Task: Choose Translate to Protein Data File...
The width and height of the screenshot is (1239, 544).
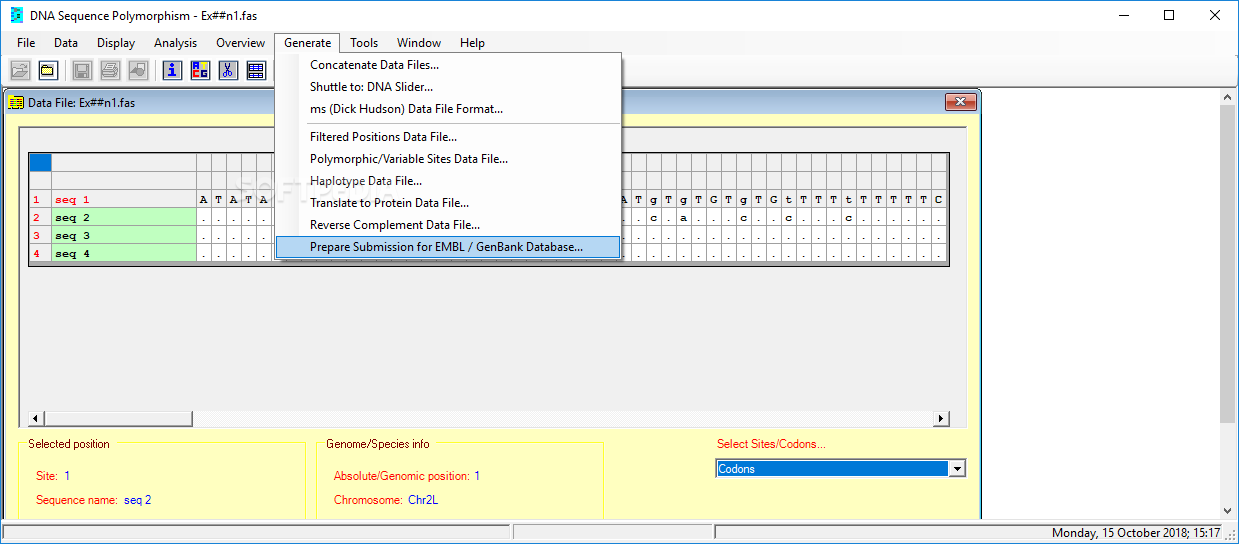Action: [448, 203]
